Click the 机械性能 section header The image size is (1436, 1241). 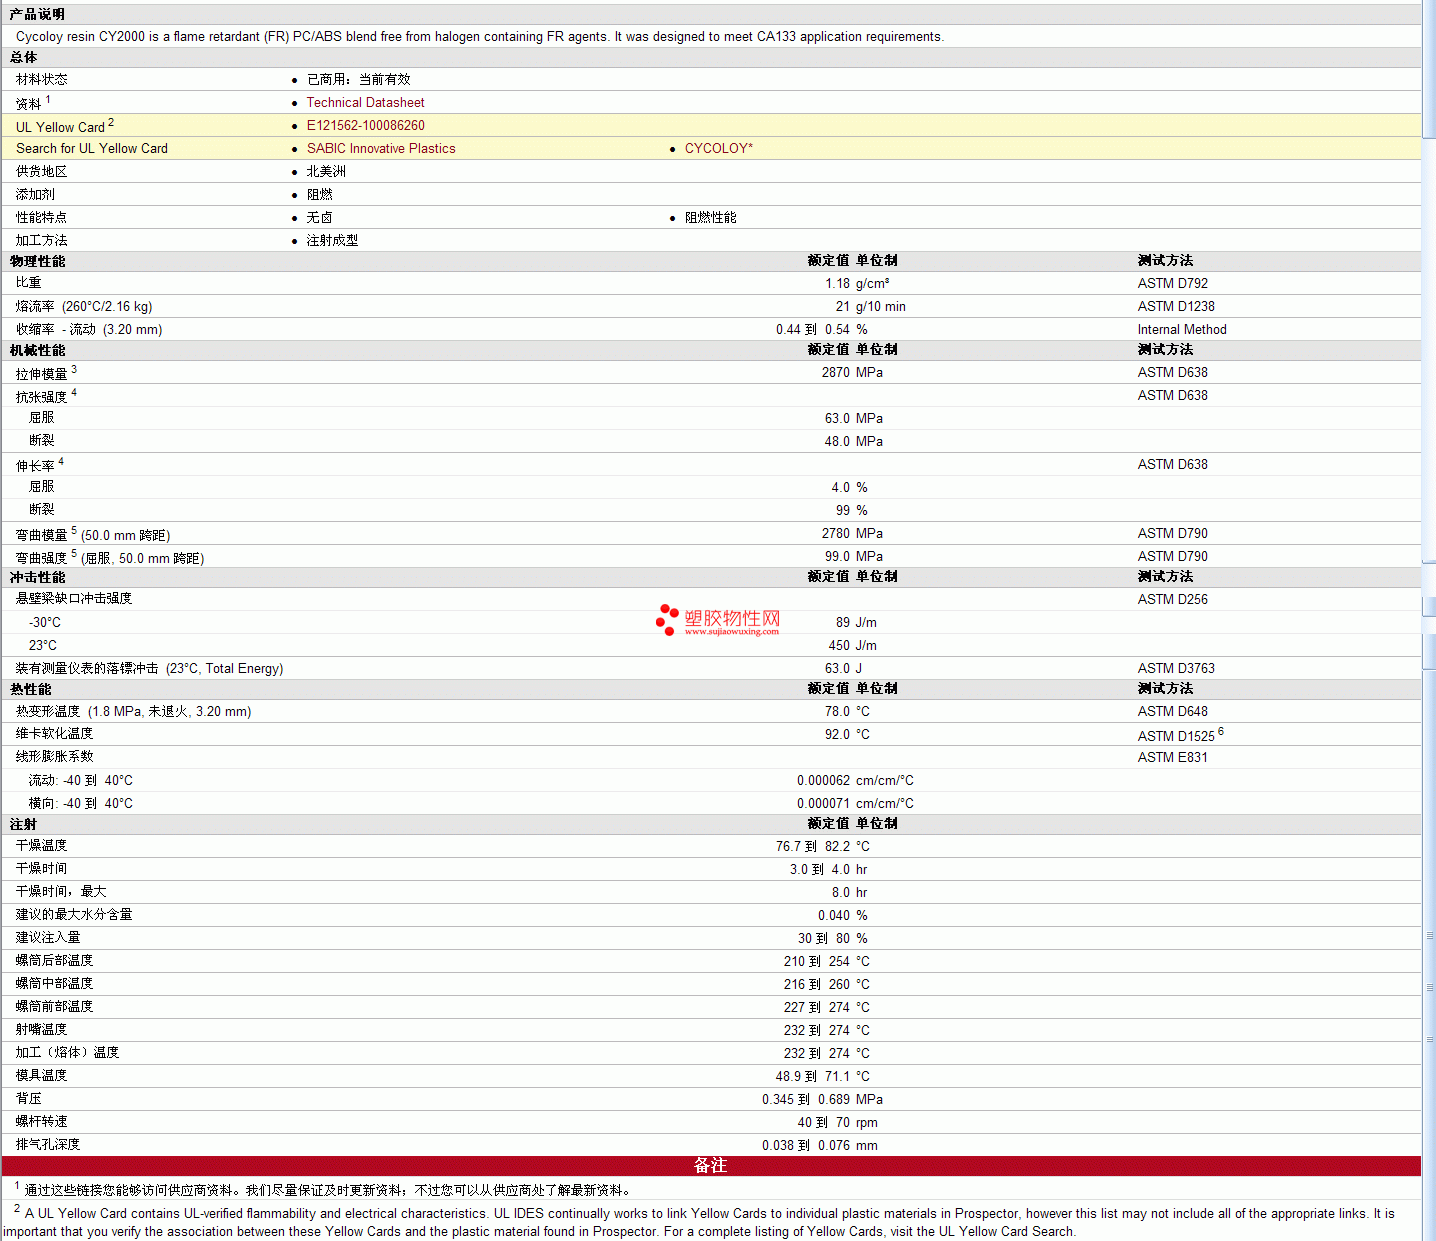pos(37,350)
